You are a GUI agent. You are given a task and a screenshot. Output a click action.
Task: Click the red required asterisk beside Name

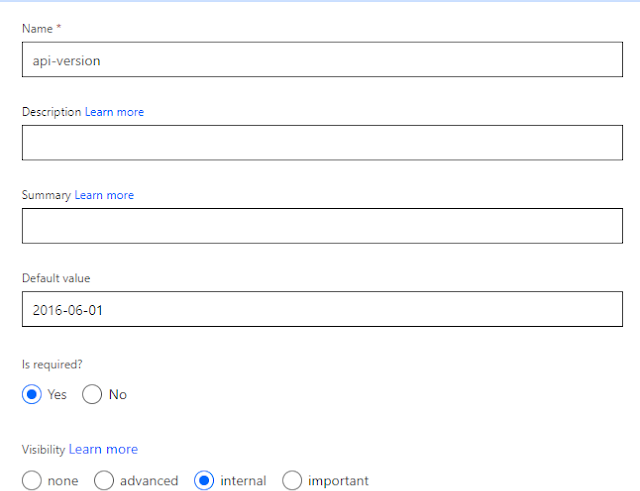[x=58, y=27]
